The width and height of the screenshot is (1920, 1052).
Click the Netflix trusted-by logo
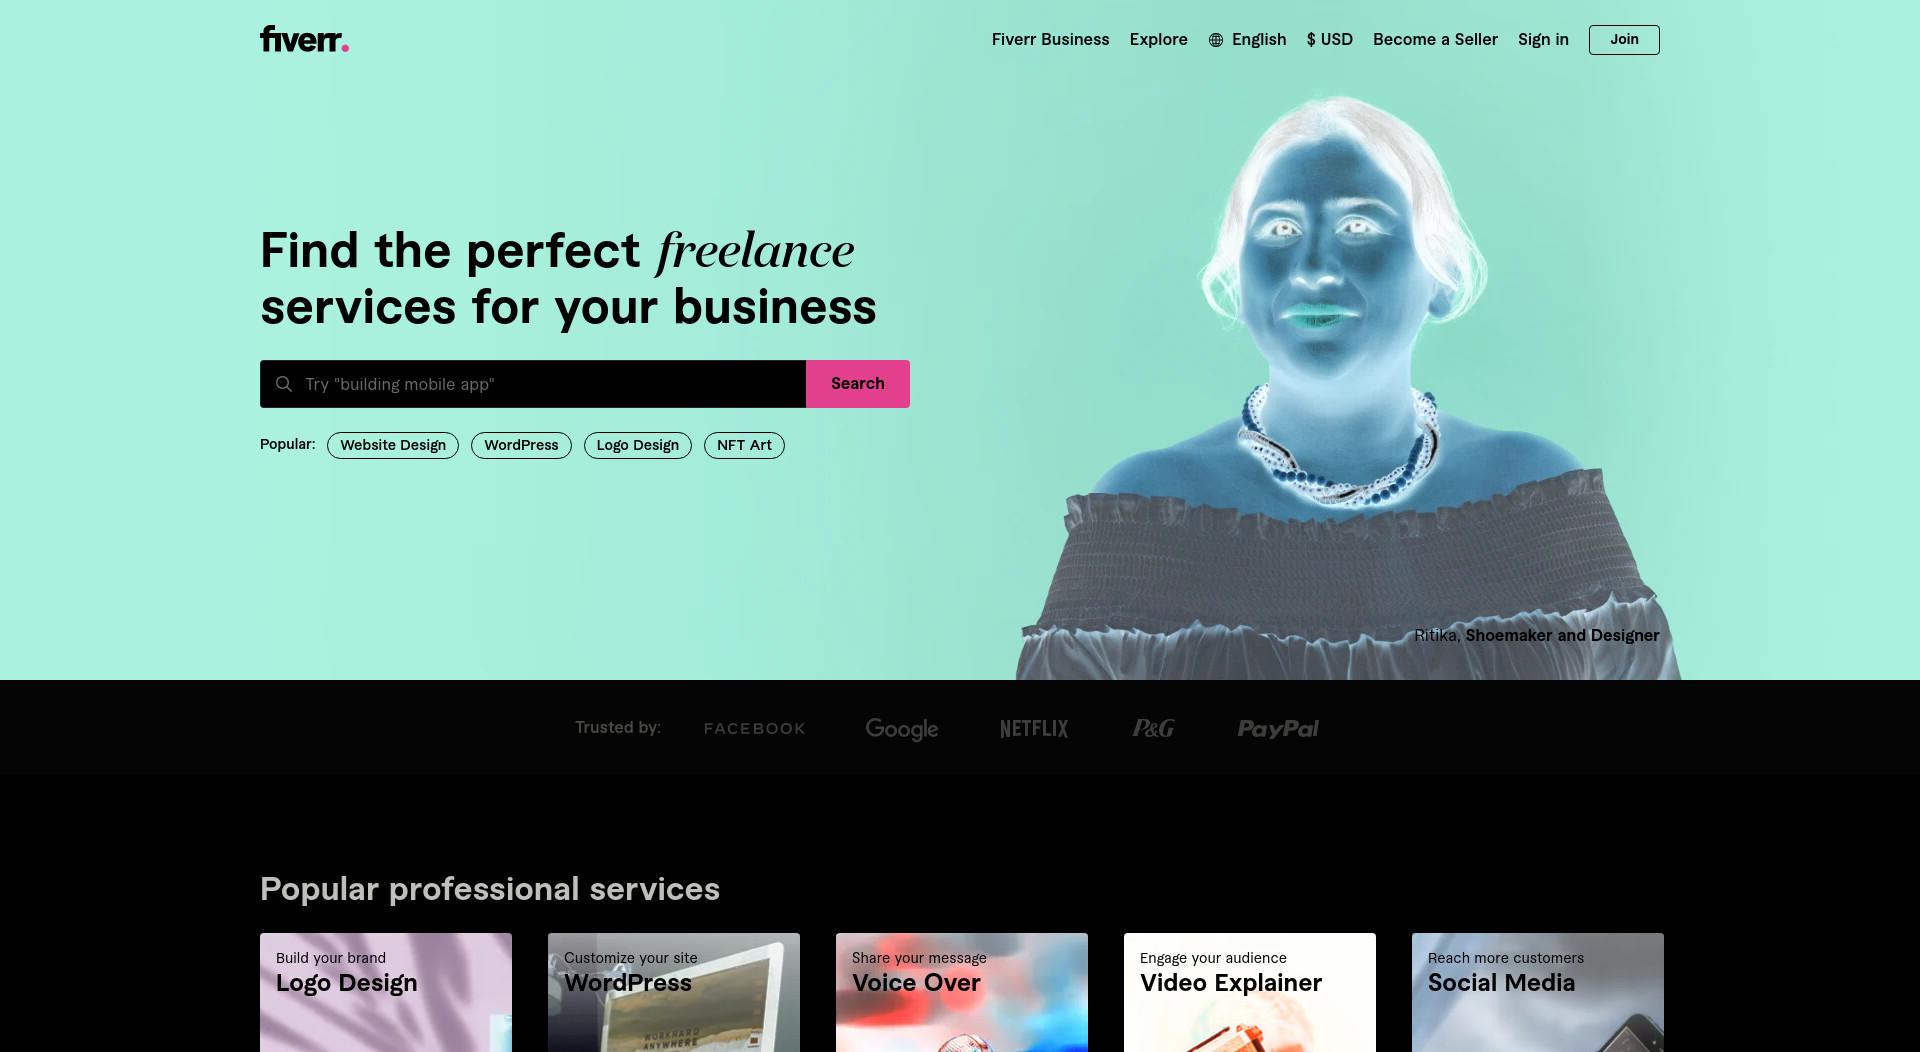coord(1034,729)
